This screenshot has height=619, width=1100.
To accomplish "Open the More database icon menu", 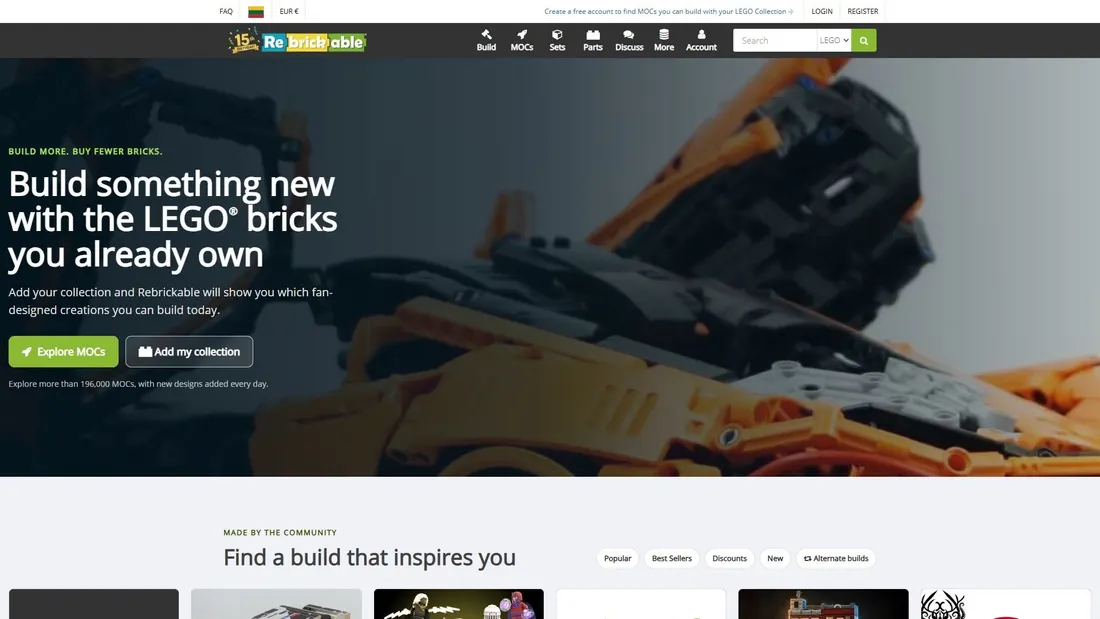I will 664,41.
